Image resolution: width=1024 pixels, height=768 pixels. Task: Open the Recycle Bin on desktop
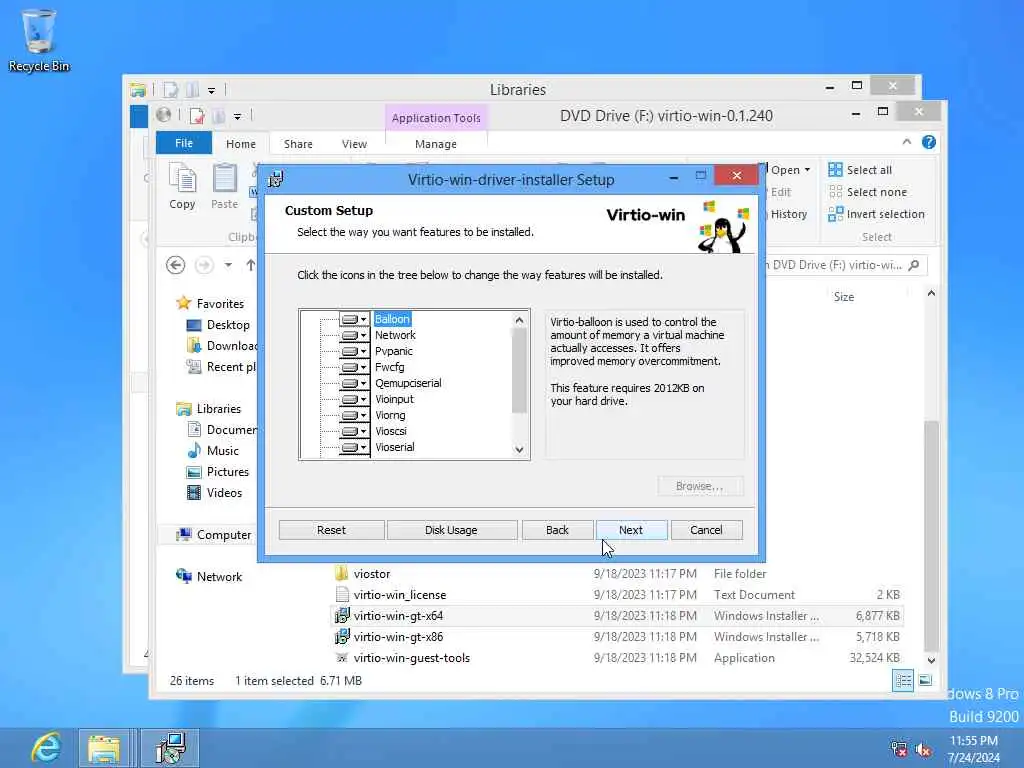click(39, 39)
